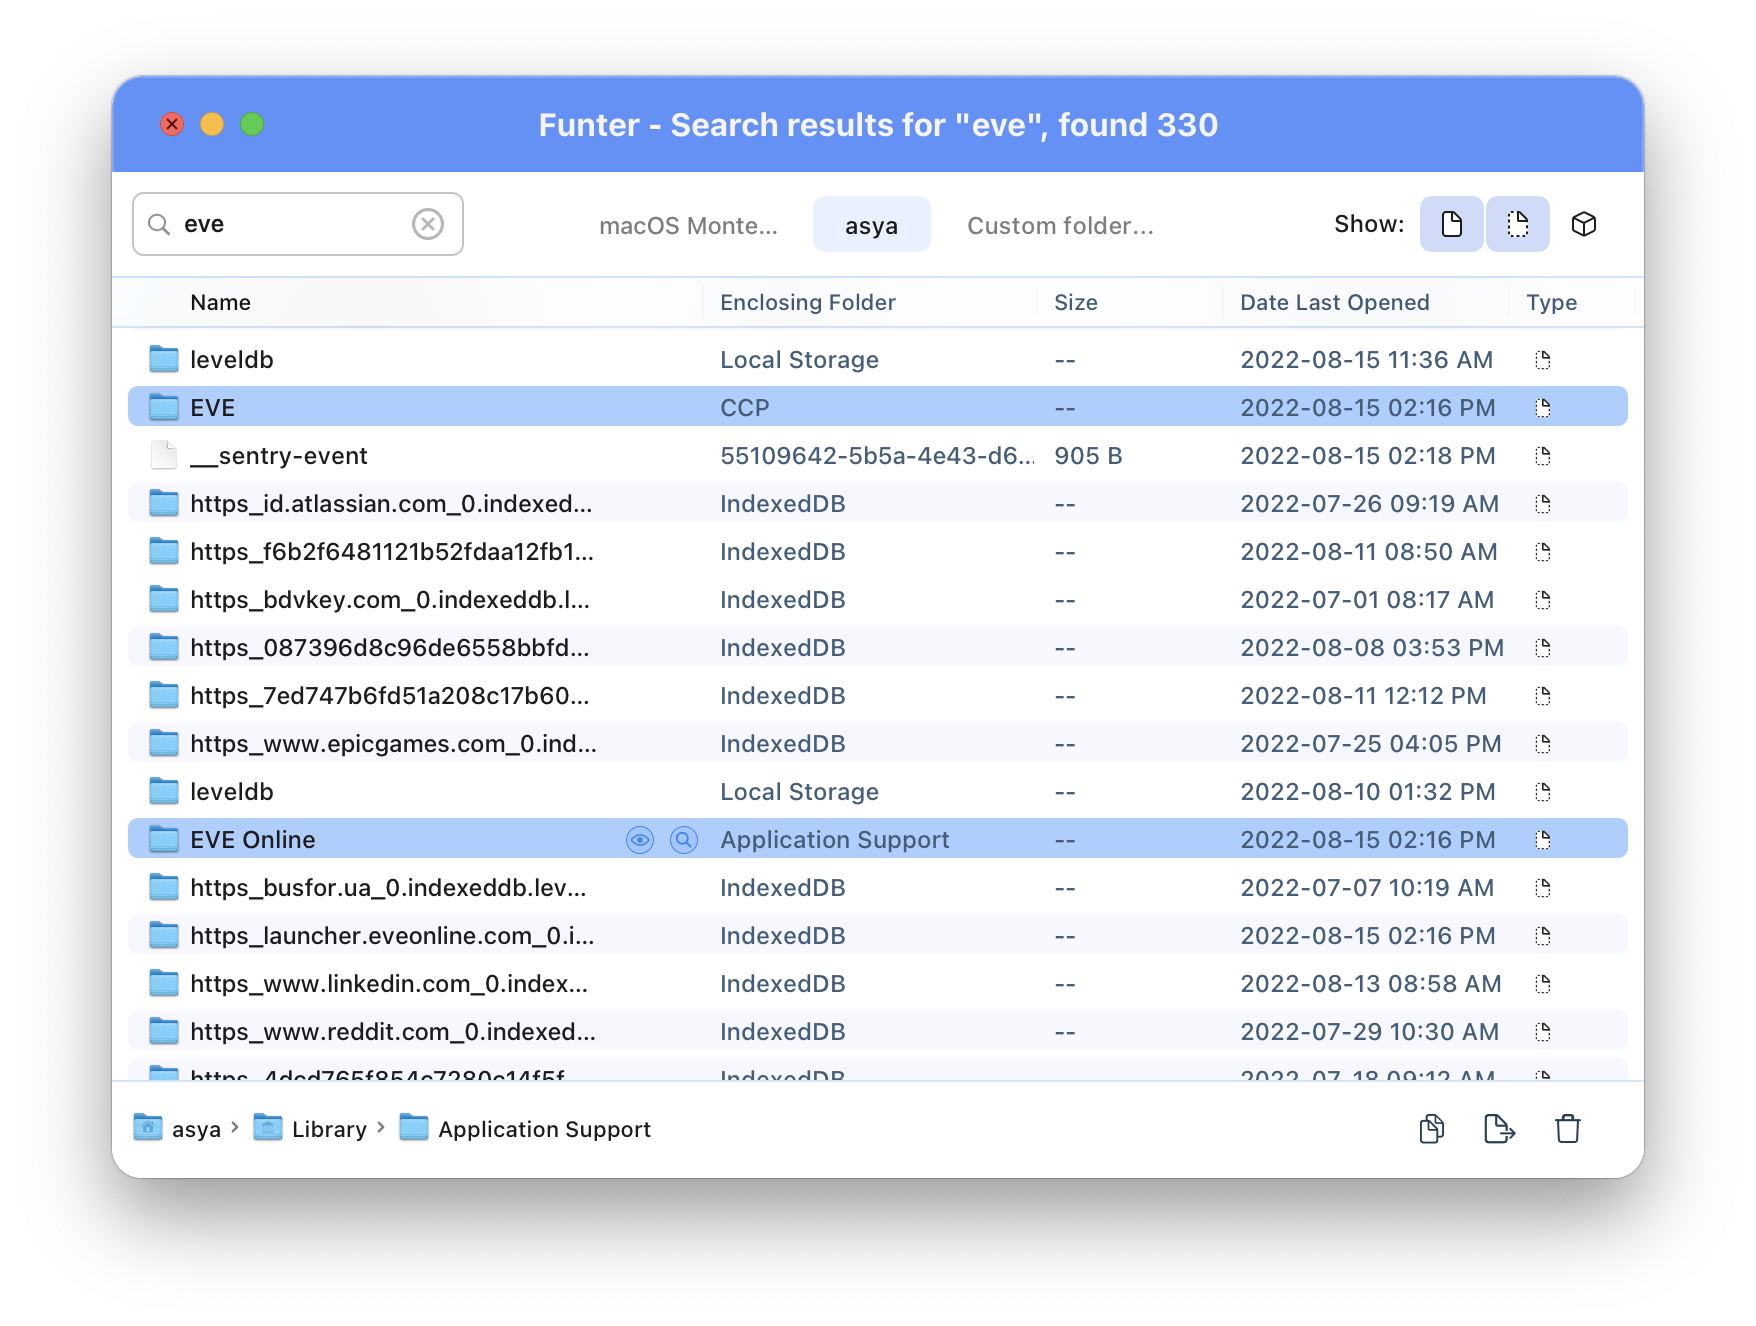Screen dimensions: 1756x1326
Task: Select the EVE folder row in CCP
Action: [x=878, y=408]
